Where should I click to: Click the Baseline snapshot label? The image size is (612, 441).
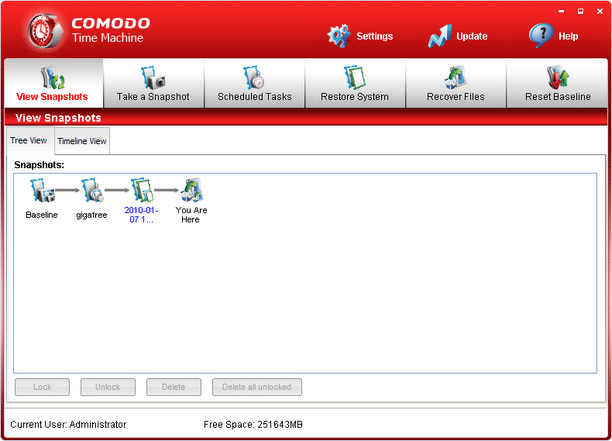click(x=41, y=215)
